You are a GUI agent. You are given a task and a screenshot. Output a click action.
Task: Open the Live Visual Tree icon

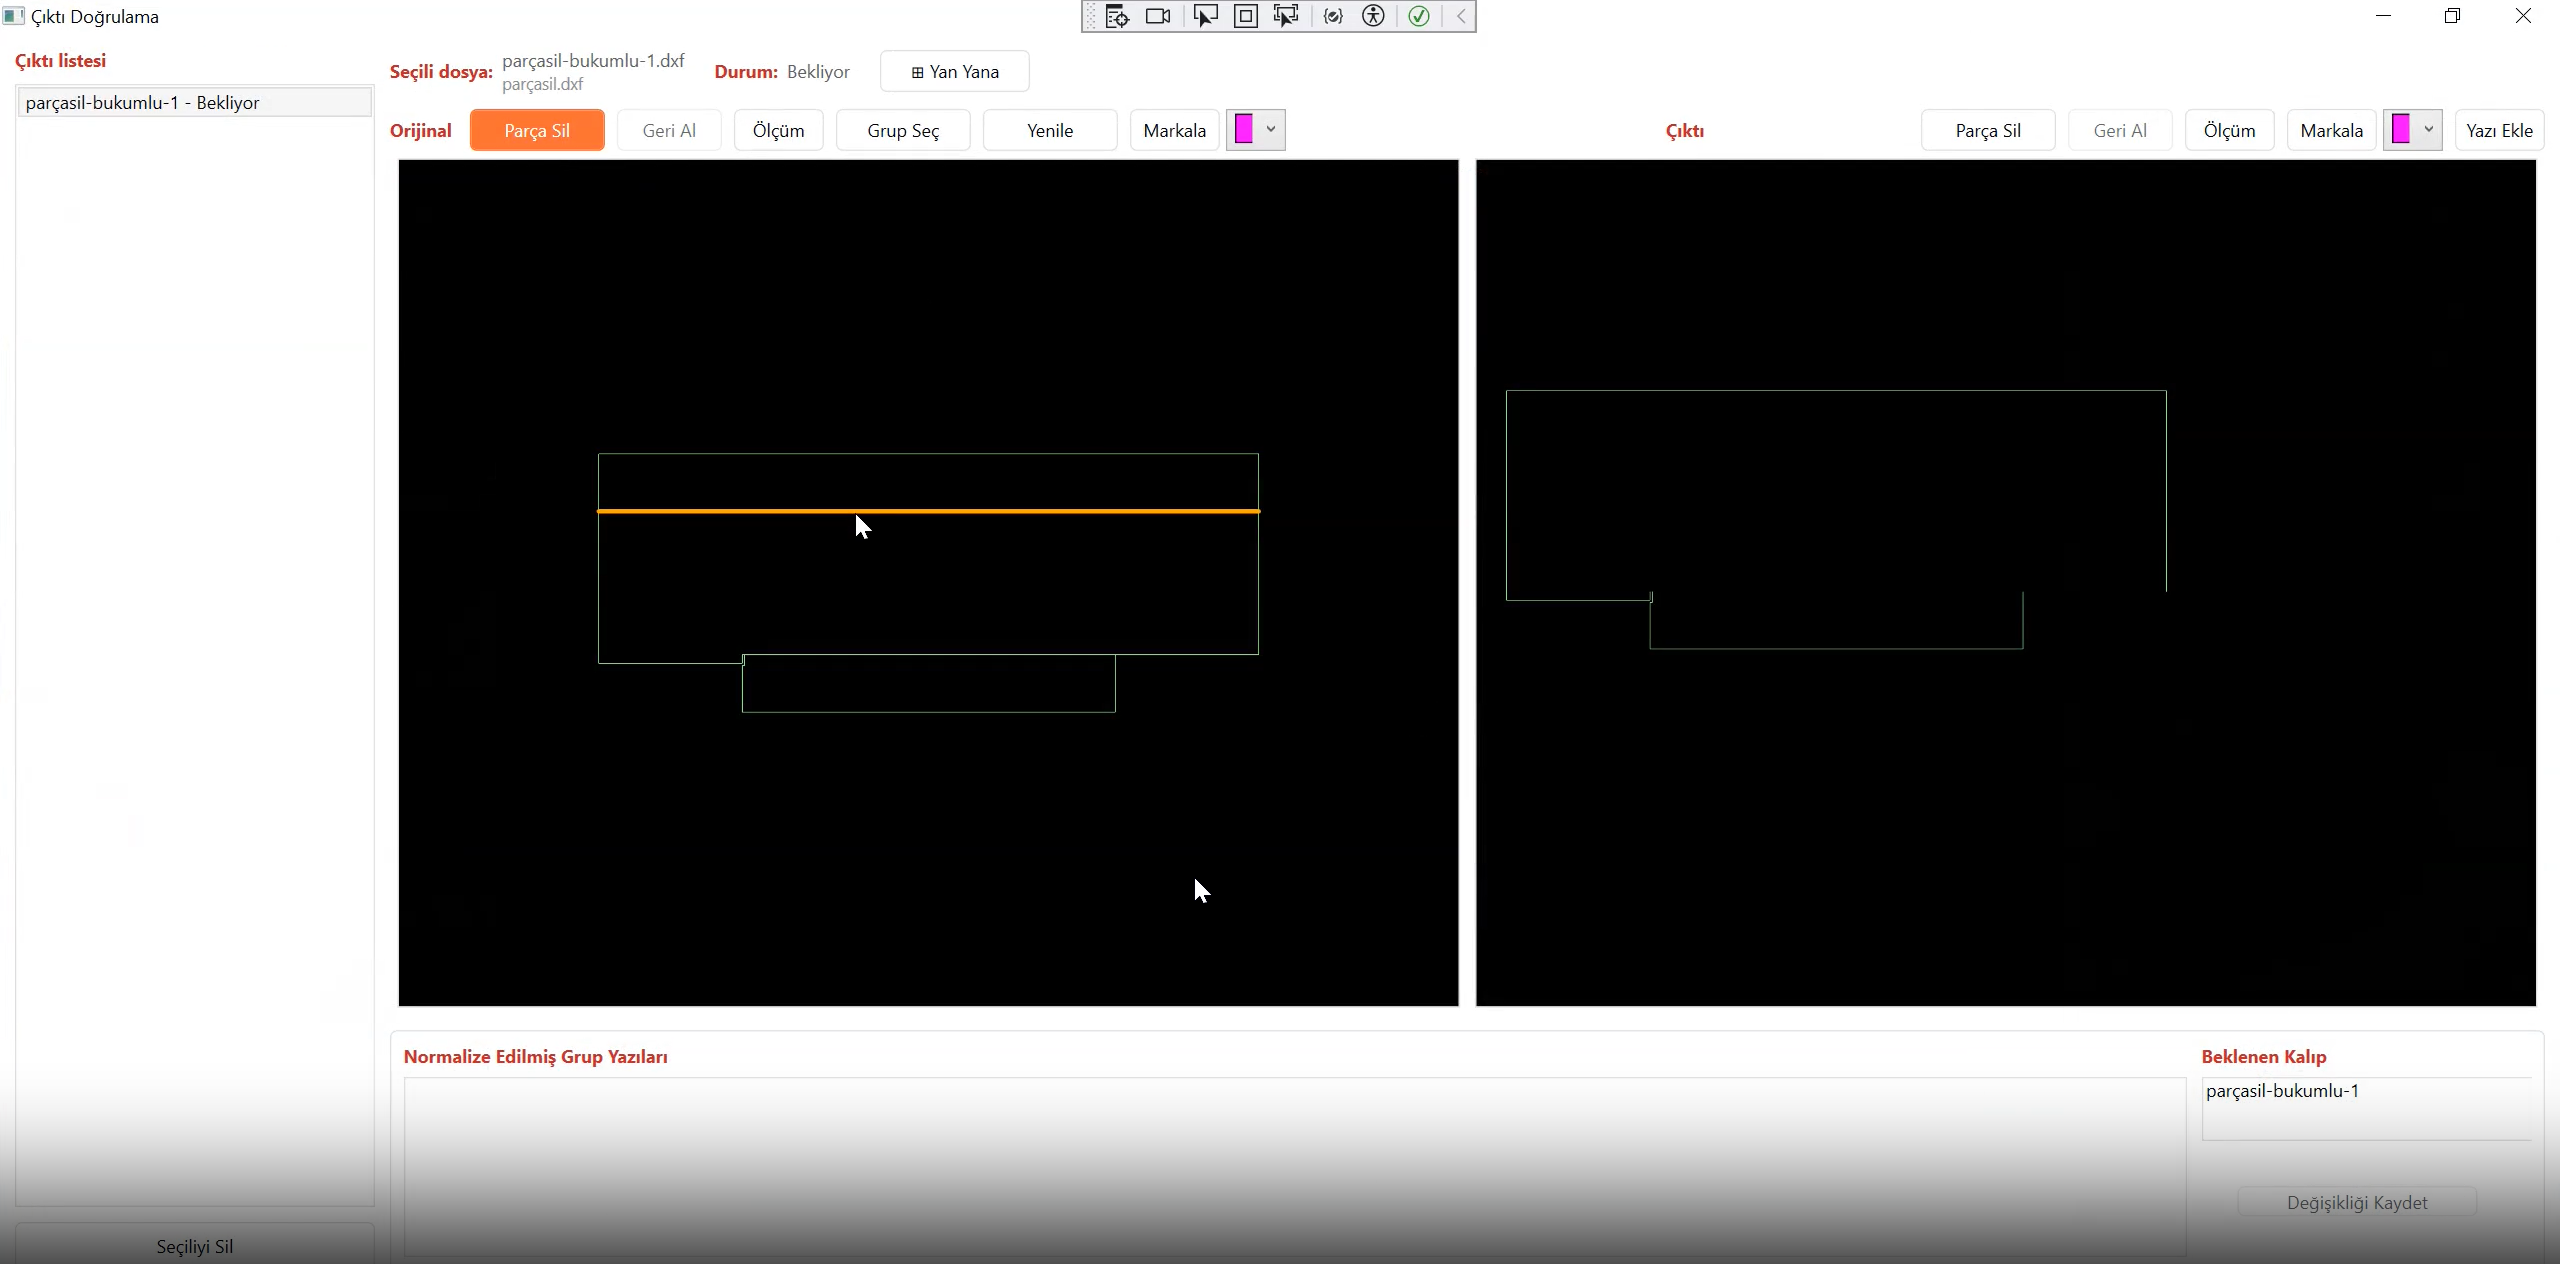click(x=1117, y=16)
